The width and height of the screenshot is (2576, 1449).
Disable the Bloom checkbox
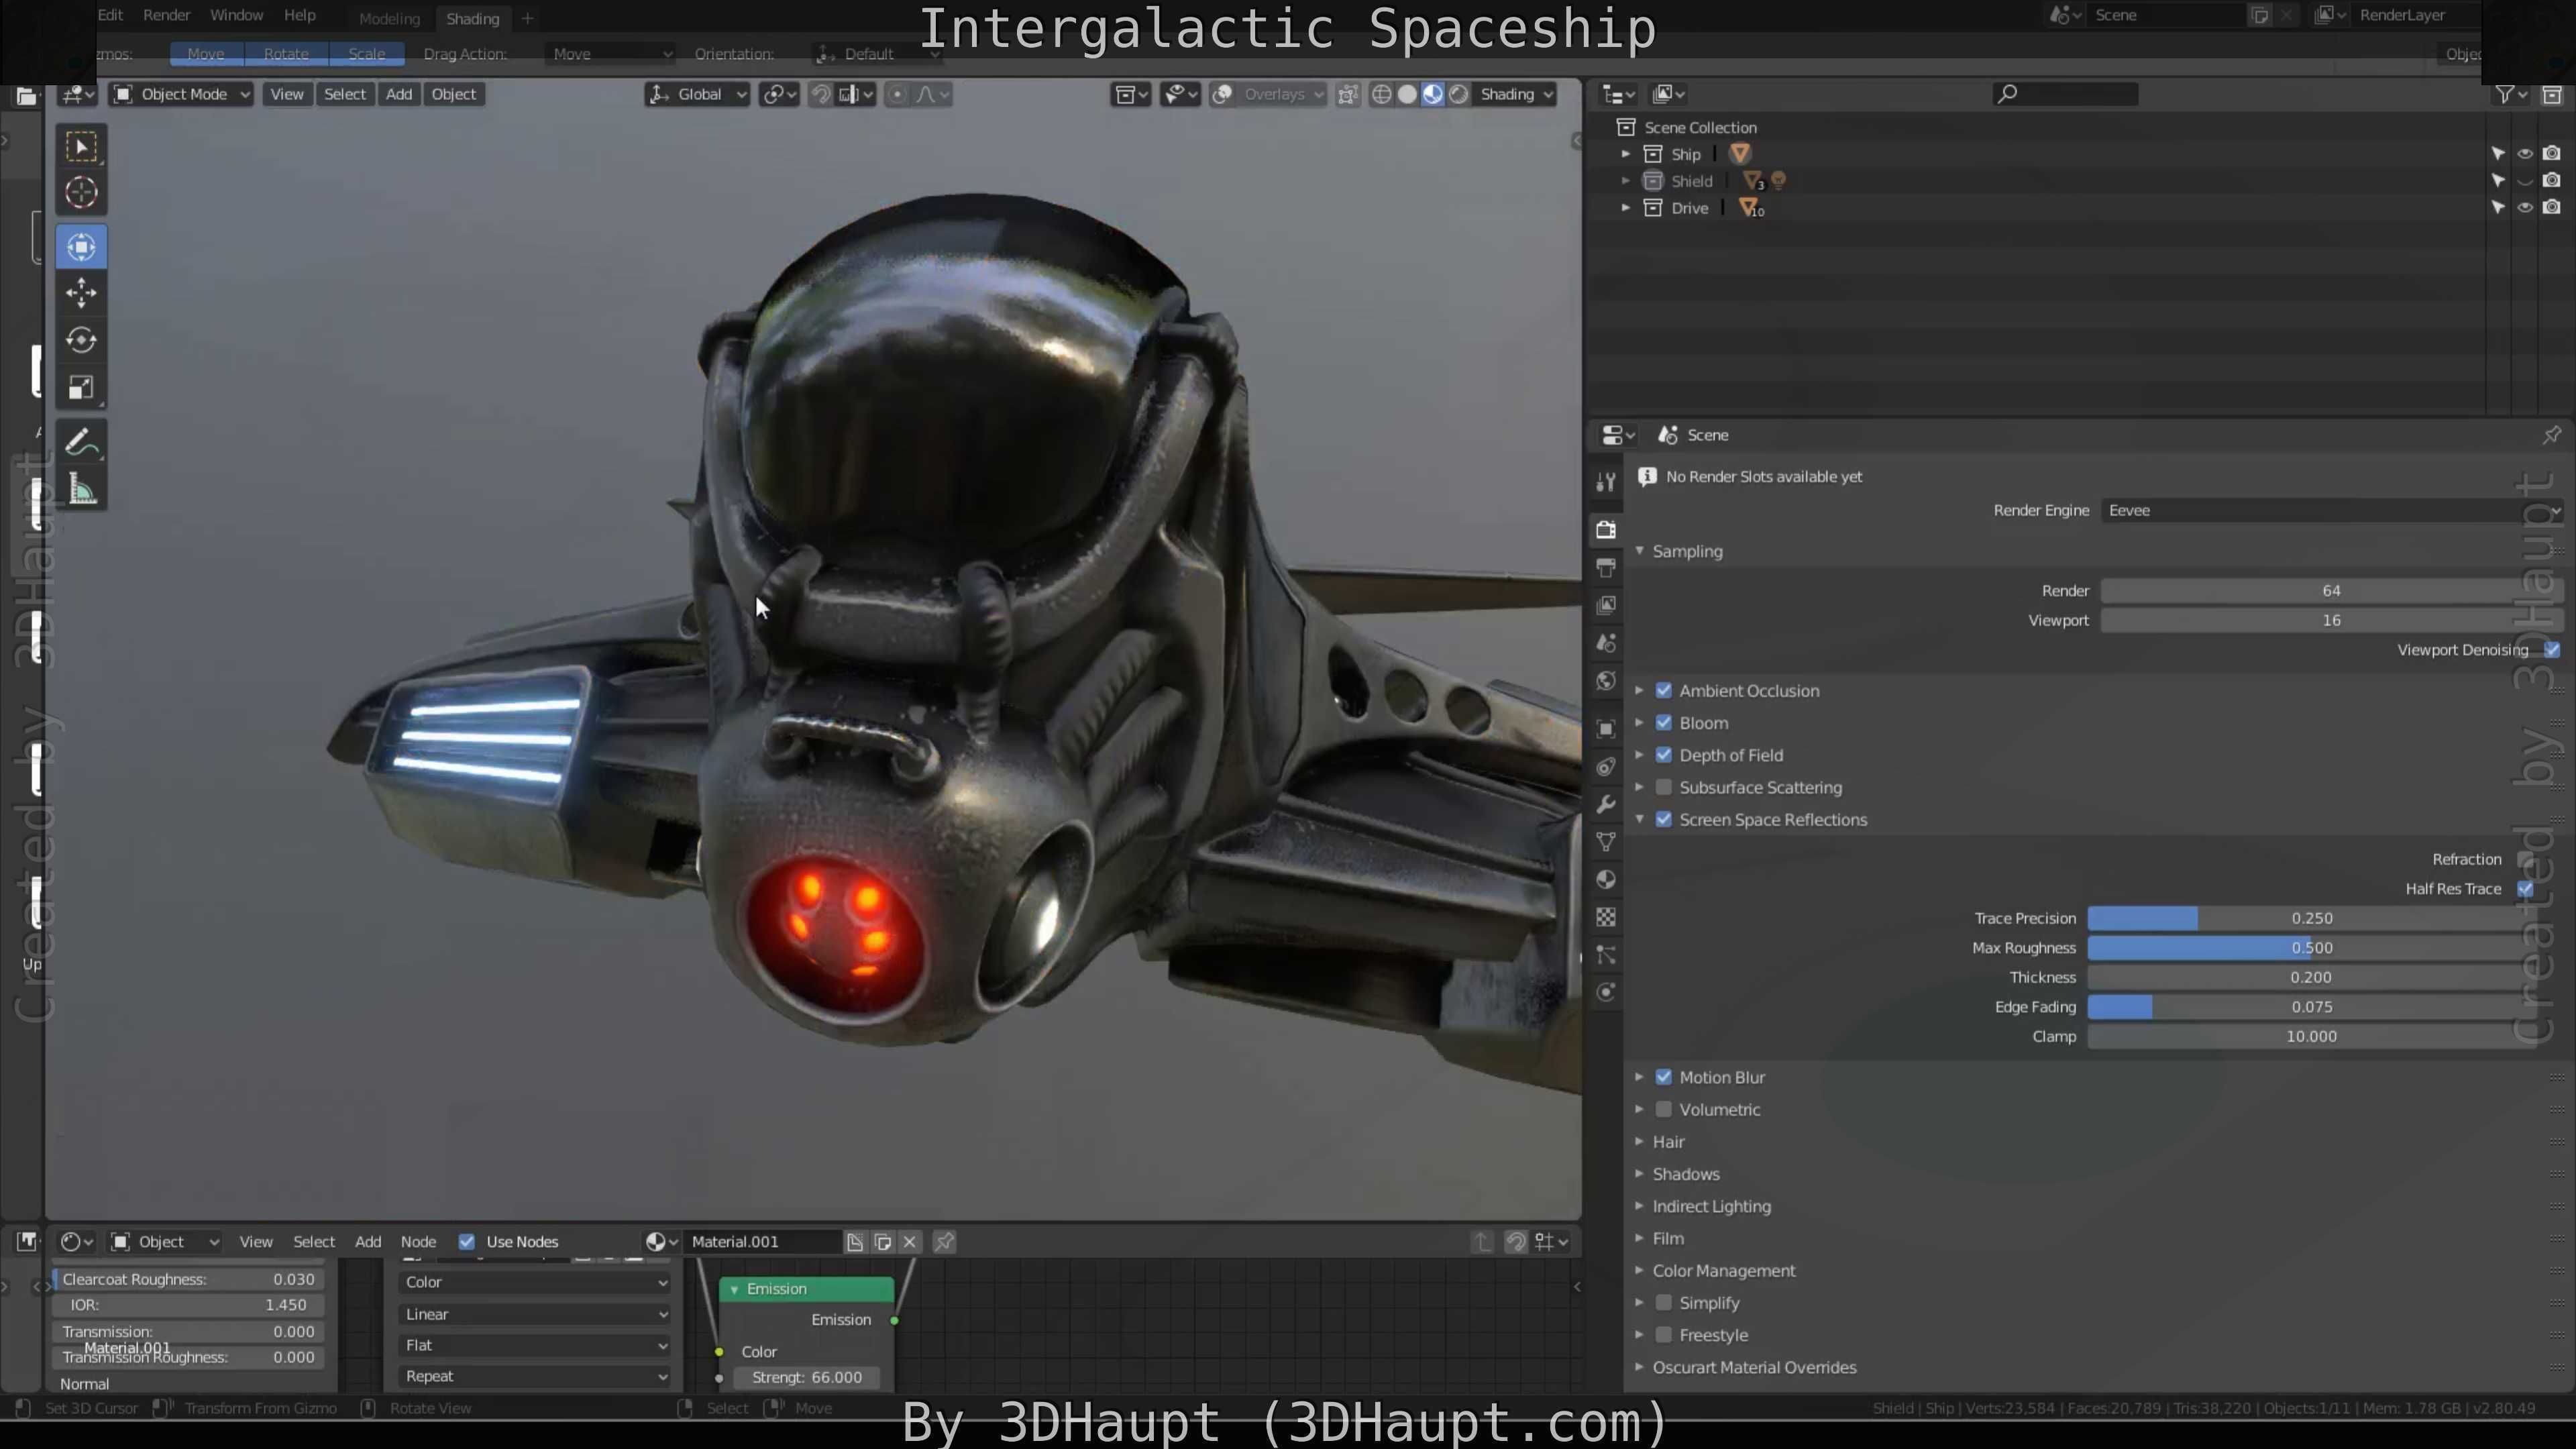1663,723
